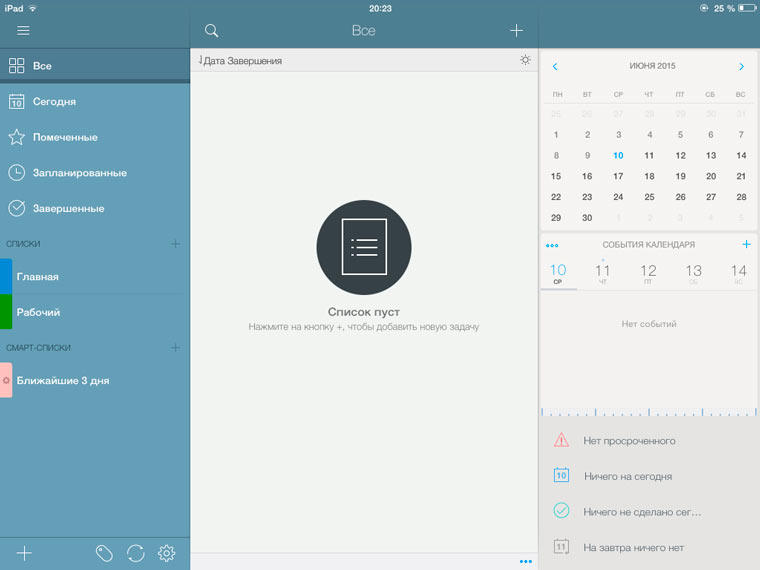760x570 pixels.
Task: Open the hamburger menu icon
Action: [x=23, y=31]
